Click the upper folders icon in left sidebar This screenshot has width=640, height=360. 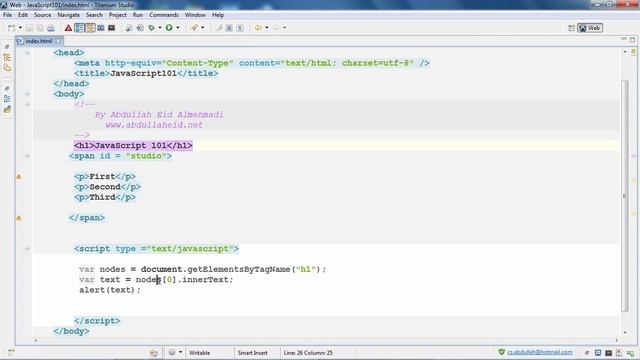point(7,68)
